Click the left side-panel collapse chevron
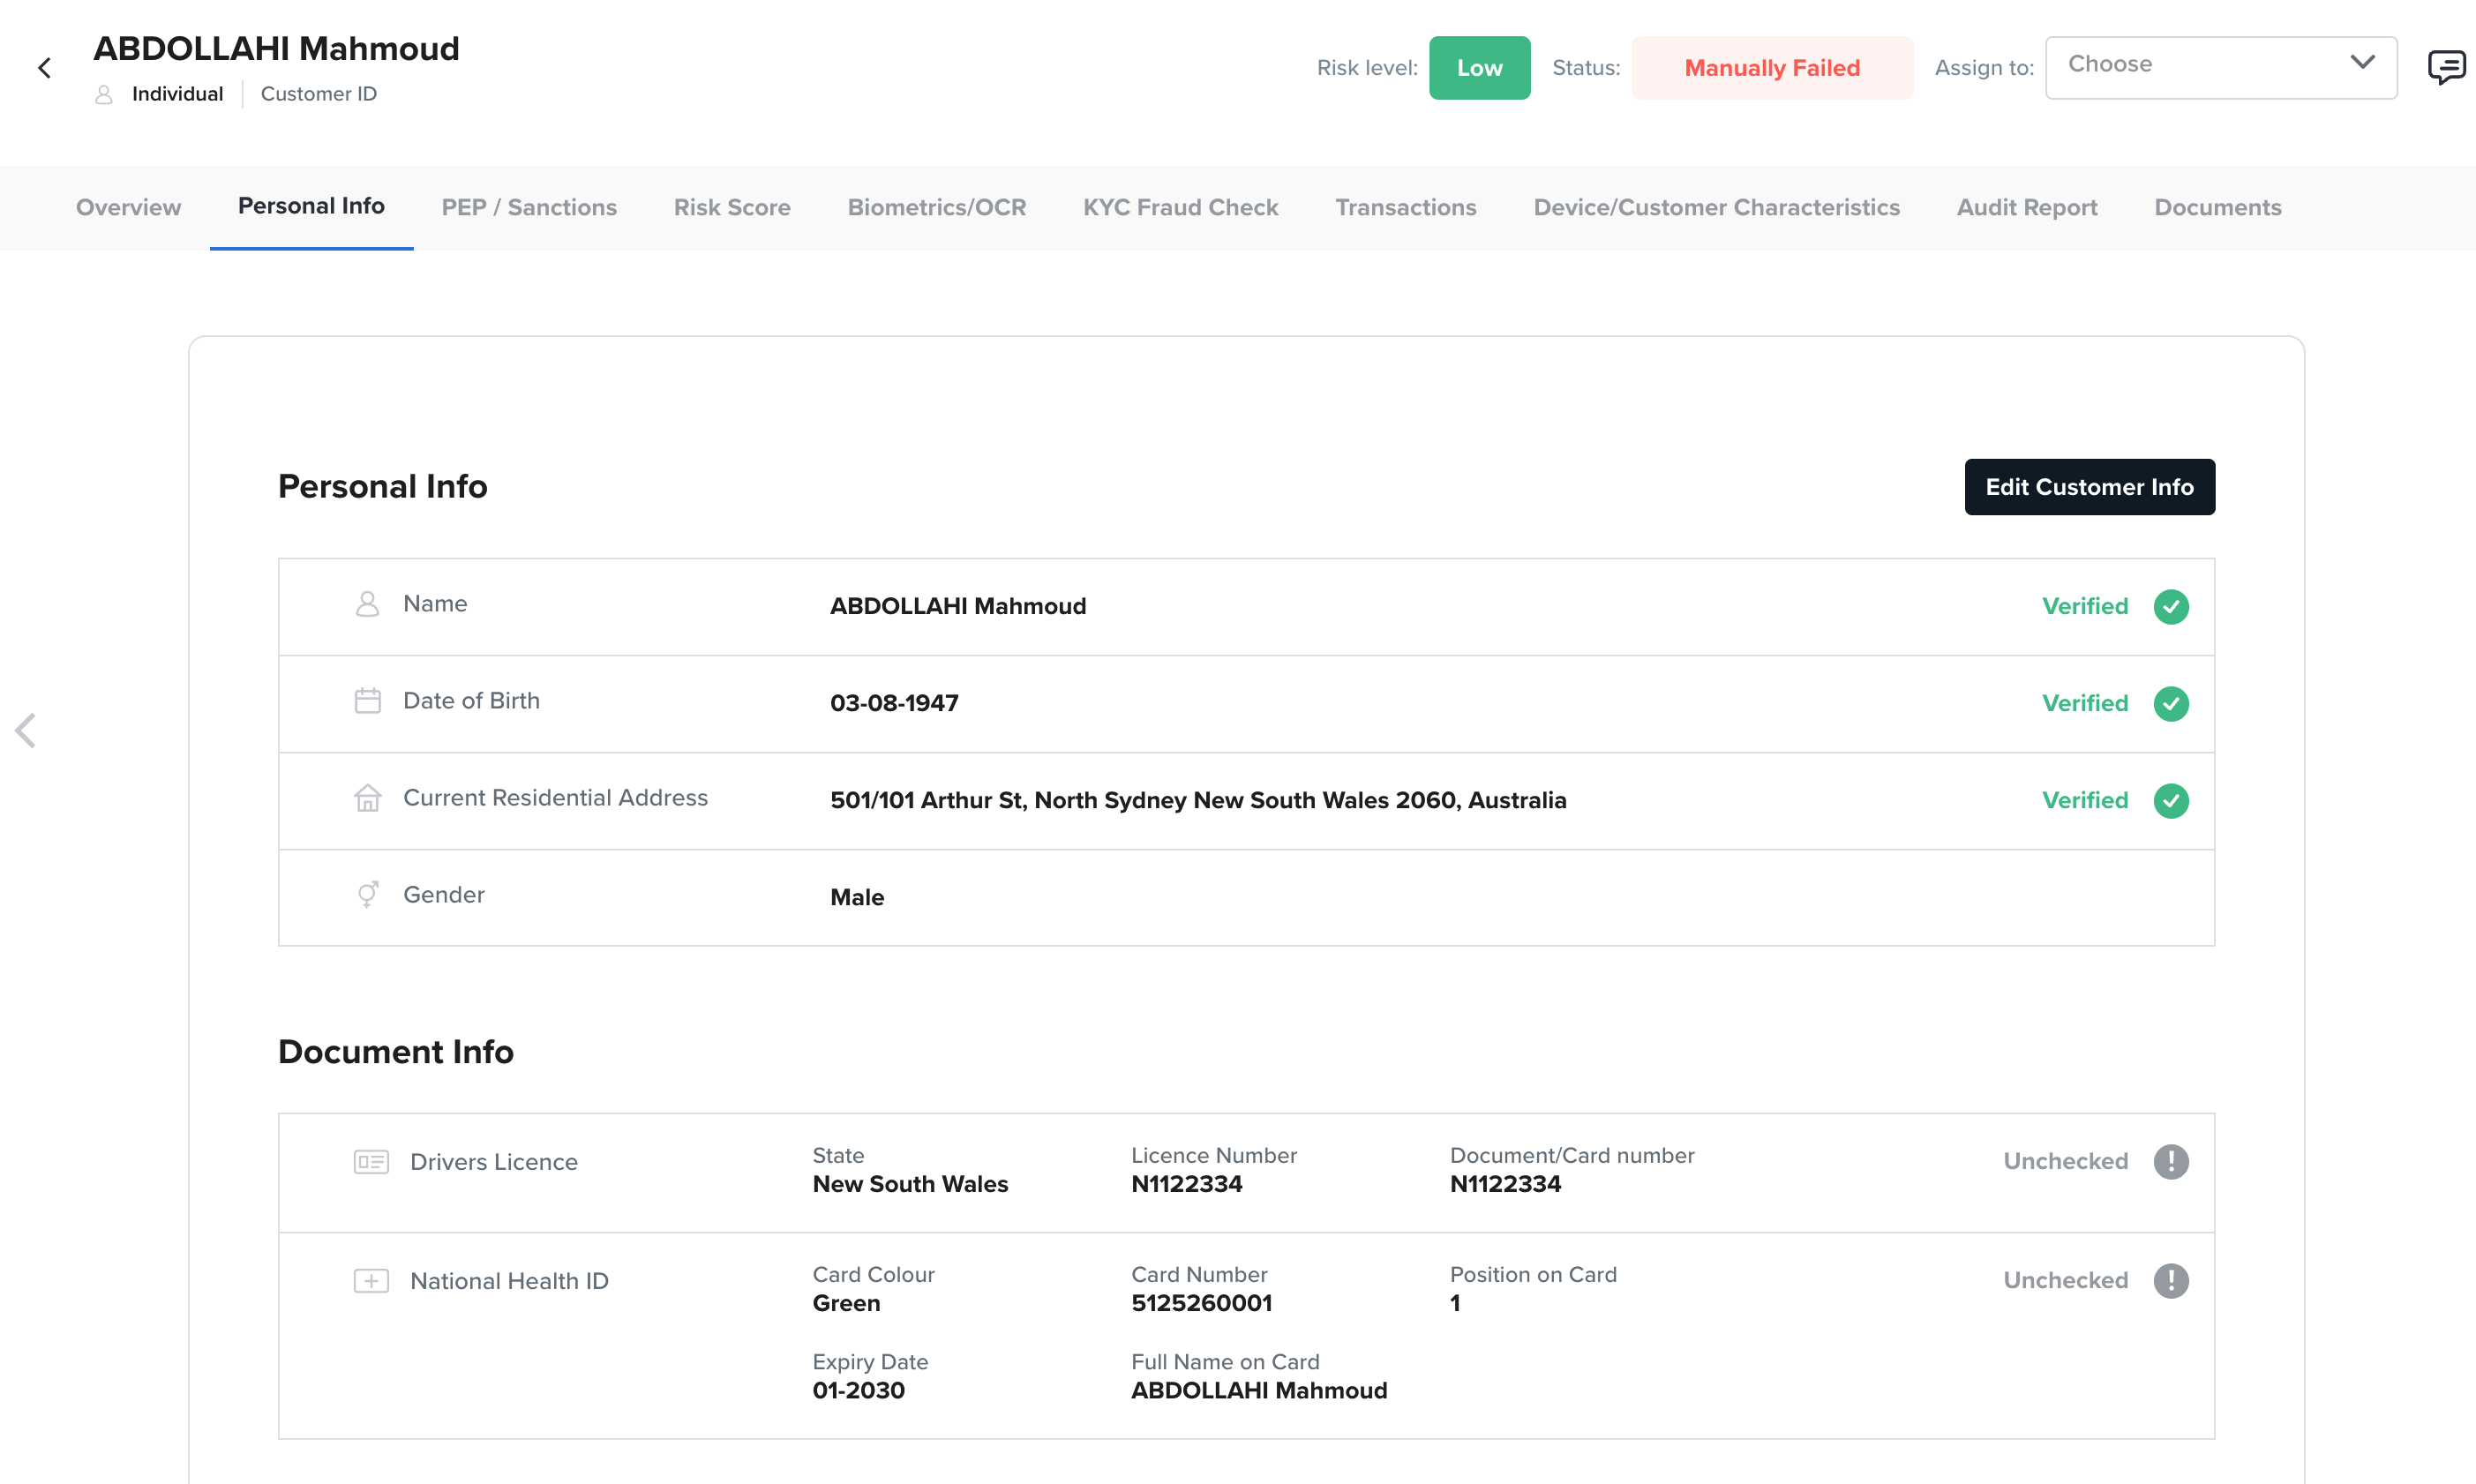Image resolution: width=2476 pixels, height=1484 pixels. point(26,730)
